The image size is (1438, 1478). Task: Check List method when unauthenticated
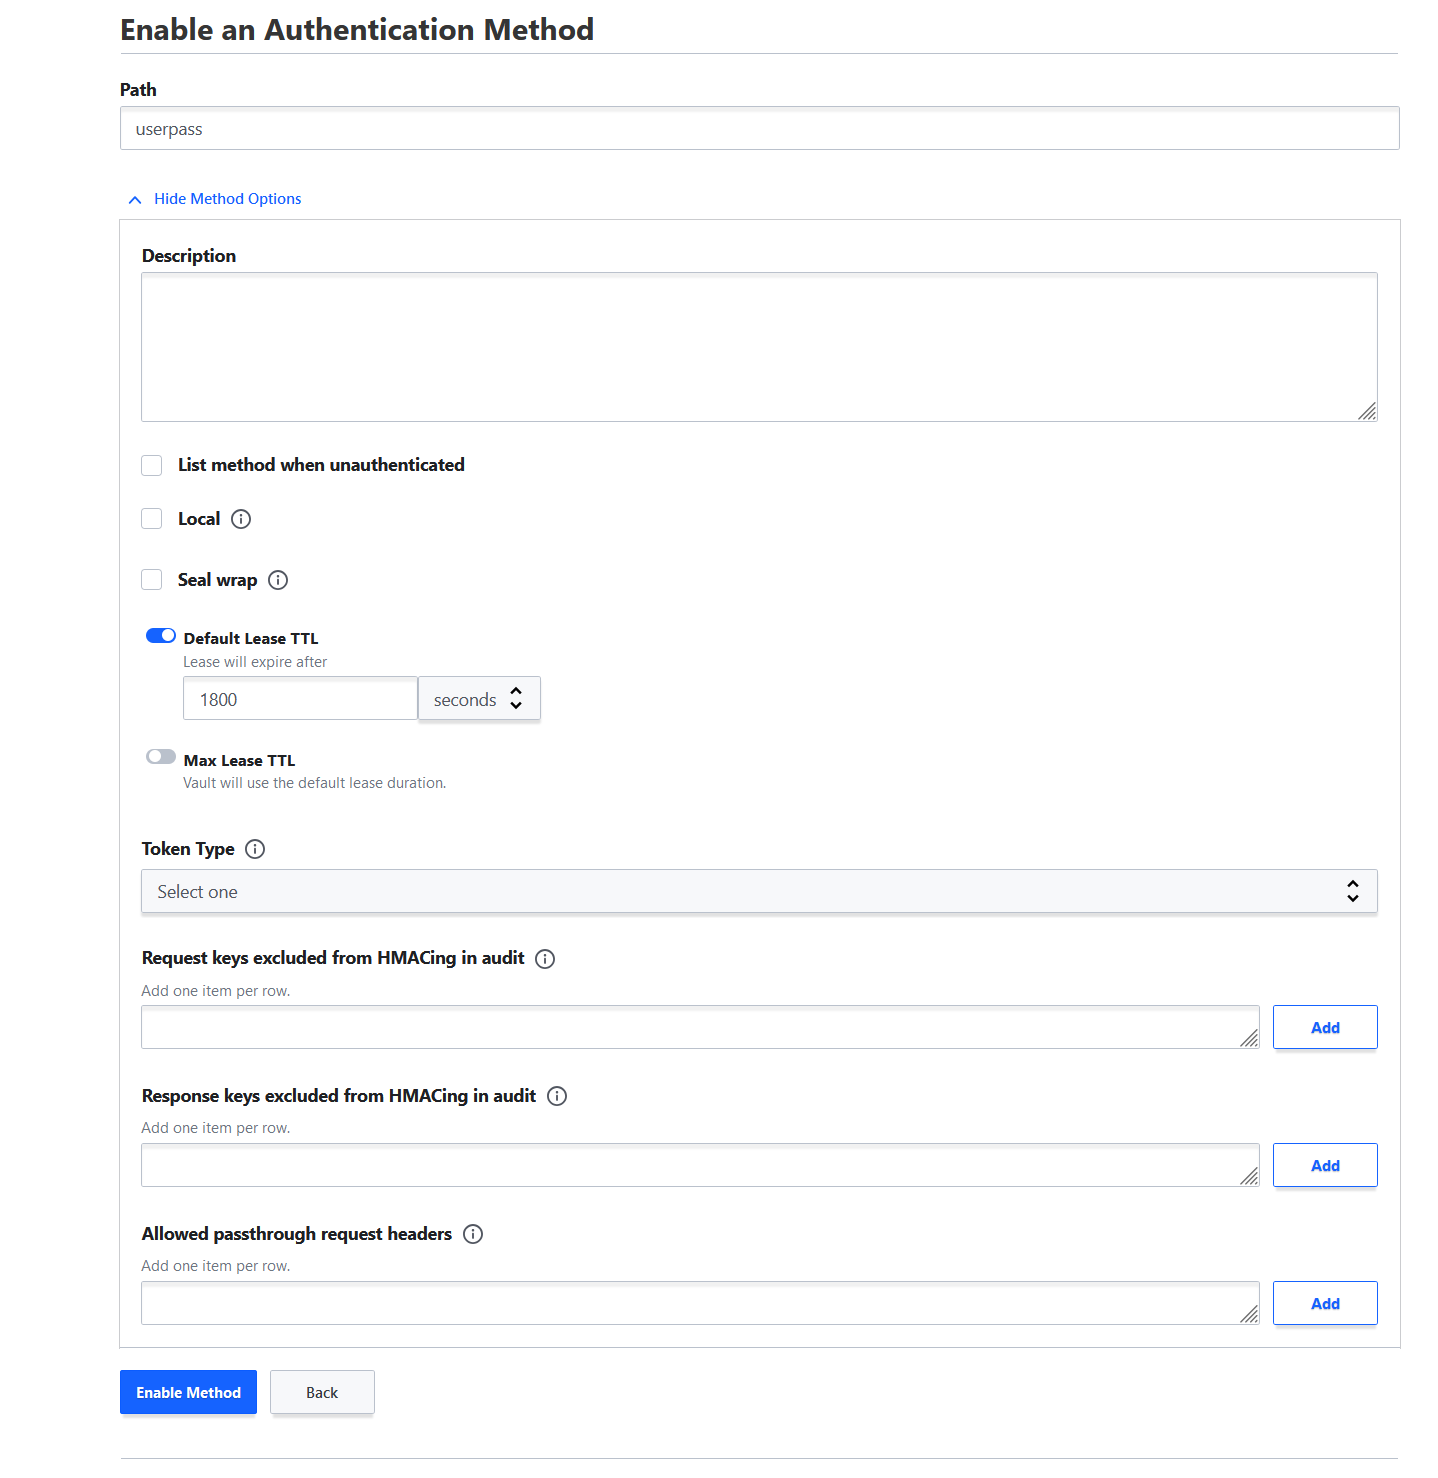point(152,465)
